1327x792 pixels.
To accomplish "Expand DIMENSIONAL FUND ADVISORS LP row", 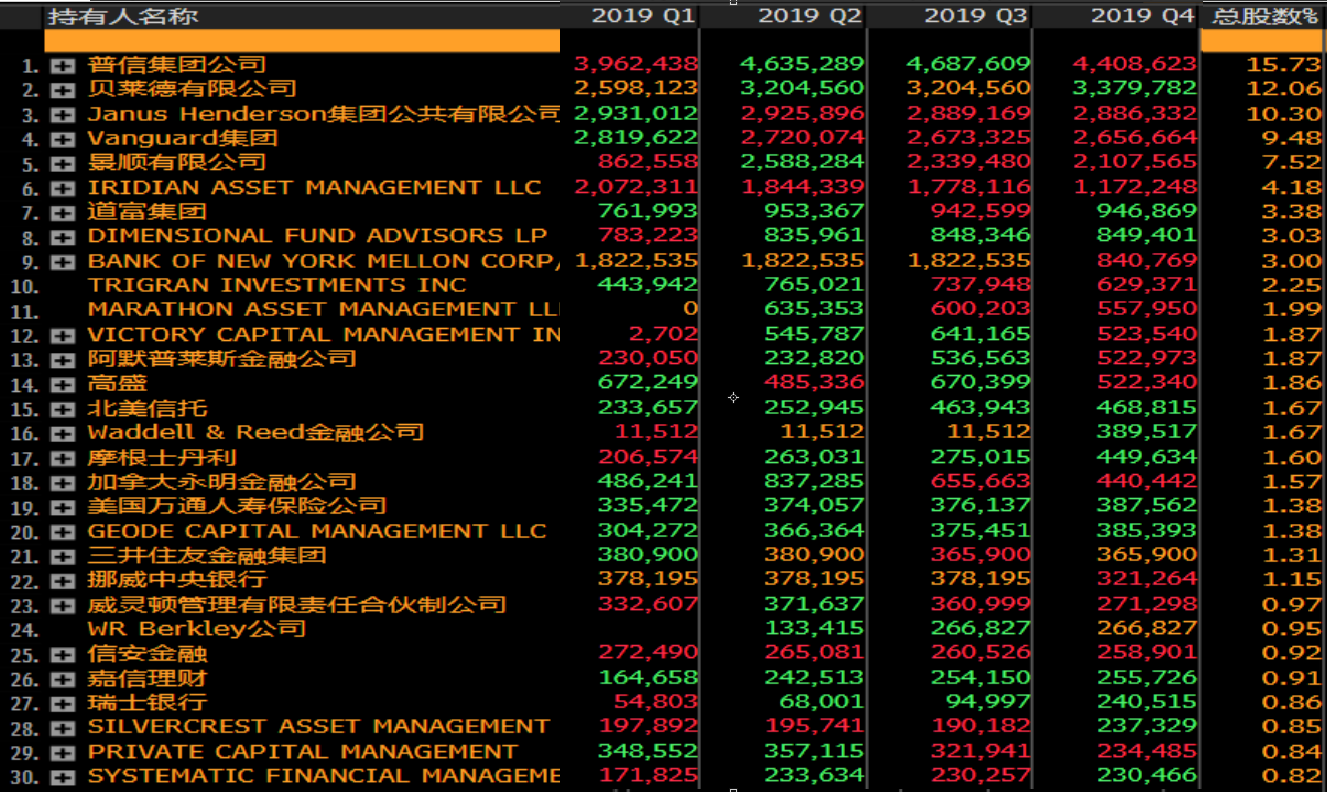I will point(63,237).
